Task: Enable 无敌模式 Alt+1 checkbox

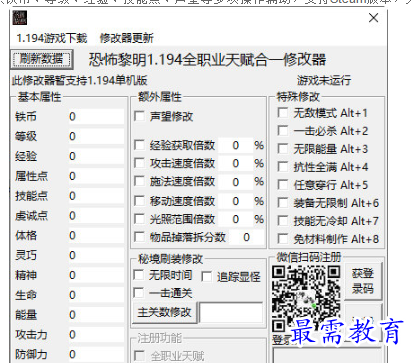Action: click(x=283, y=113)
